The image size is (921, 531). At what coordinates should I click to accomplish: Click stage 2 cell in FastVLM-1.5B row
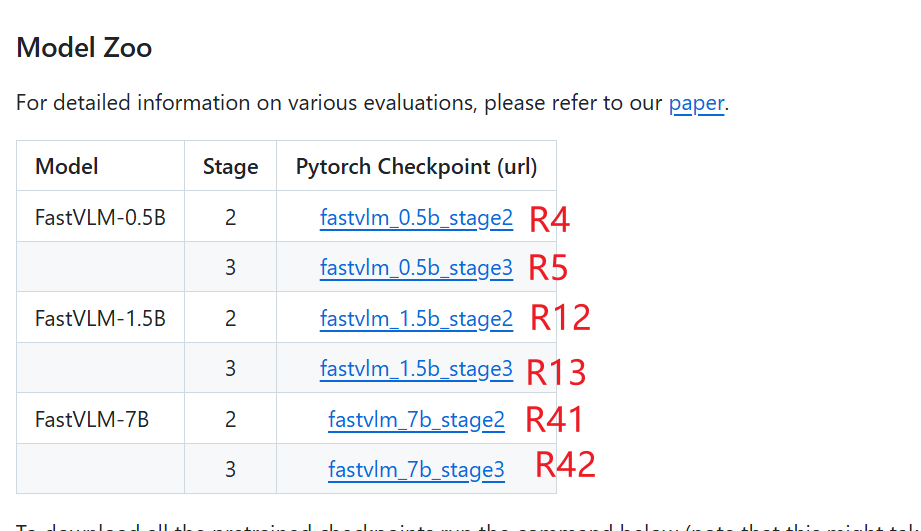click(x=230, y=318)
